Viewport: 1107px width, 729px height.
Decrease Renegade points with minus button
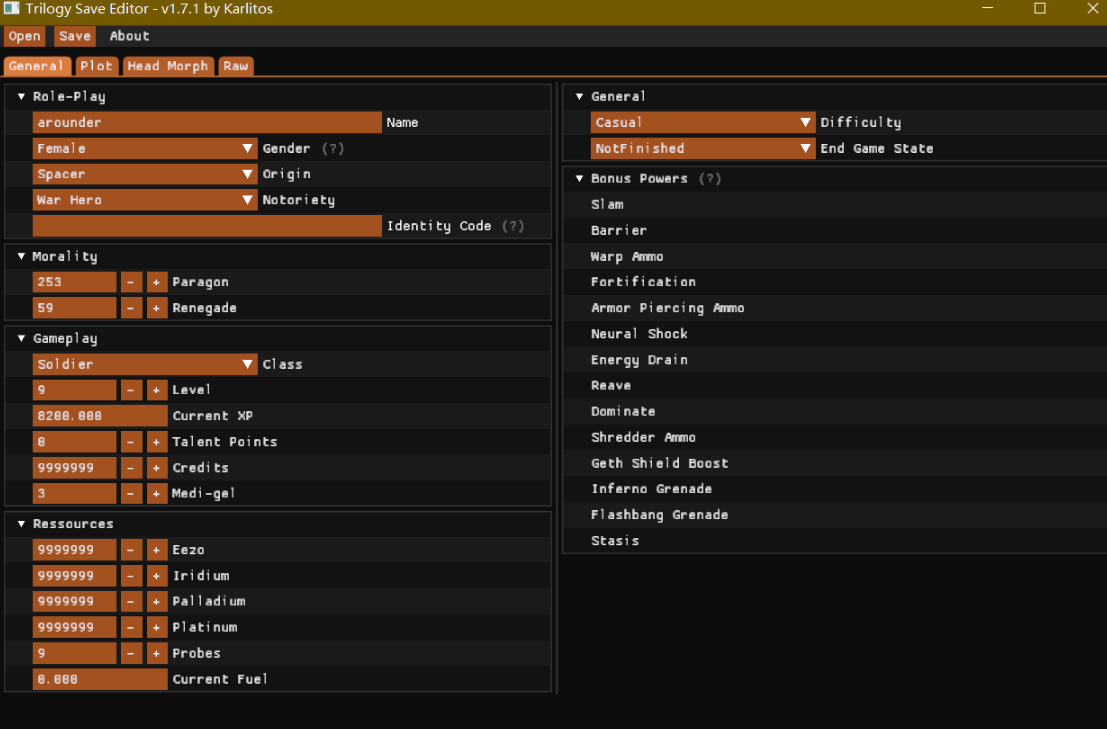point(131,309)
